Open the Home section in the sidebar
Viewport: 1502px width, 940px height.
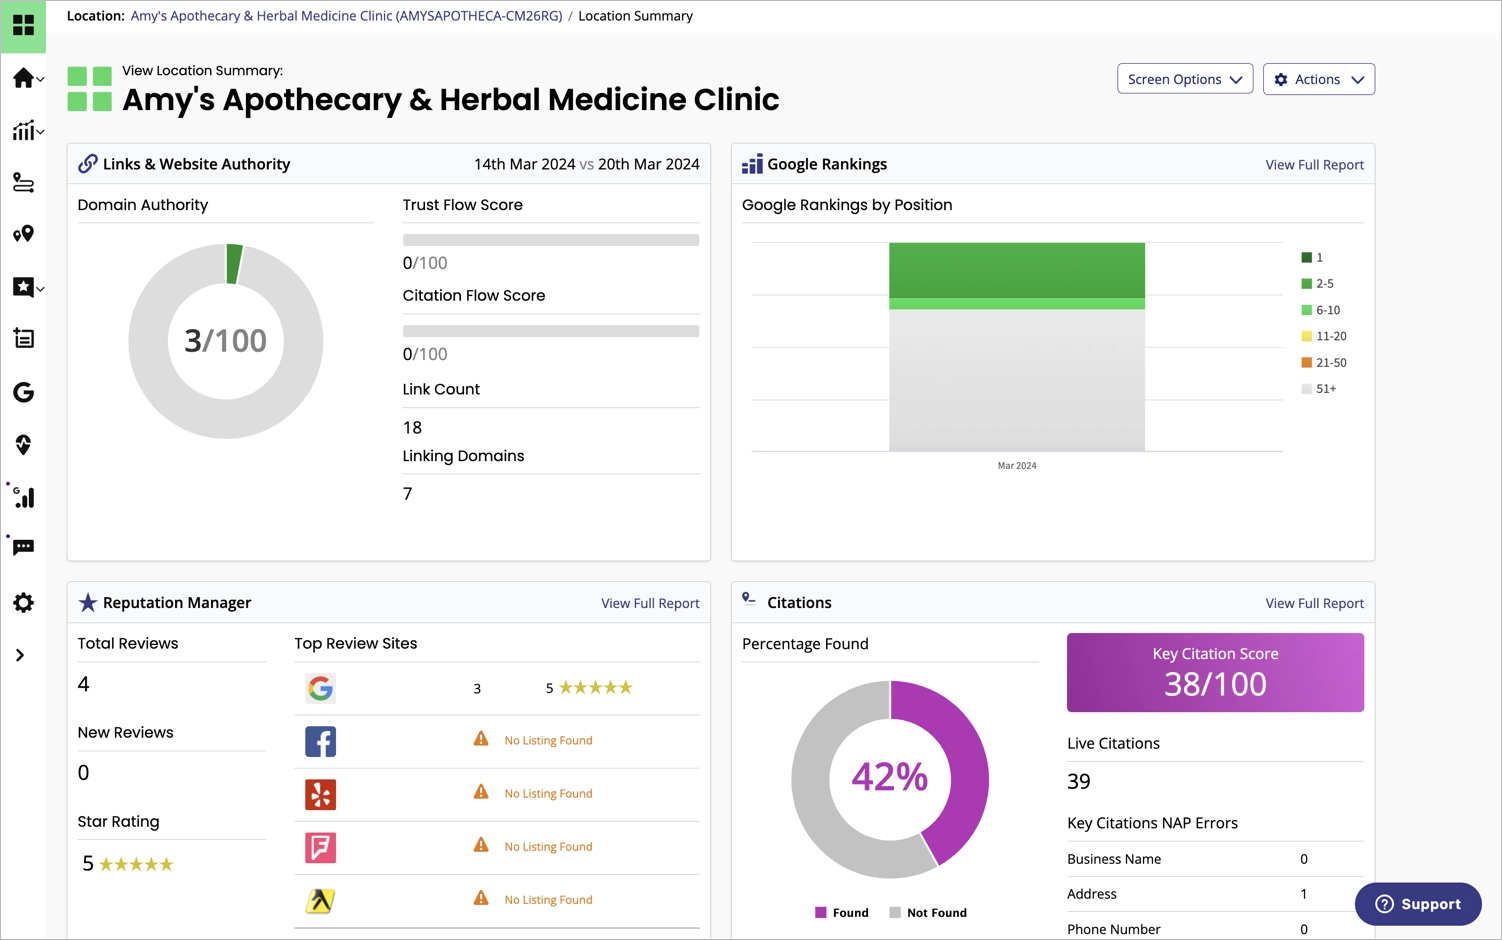(22, 78)
